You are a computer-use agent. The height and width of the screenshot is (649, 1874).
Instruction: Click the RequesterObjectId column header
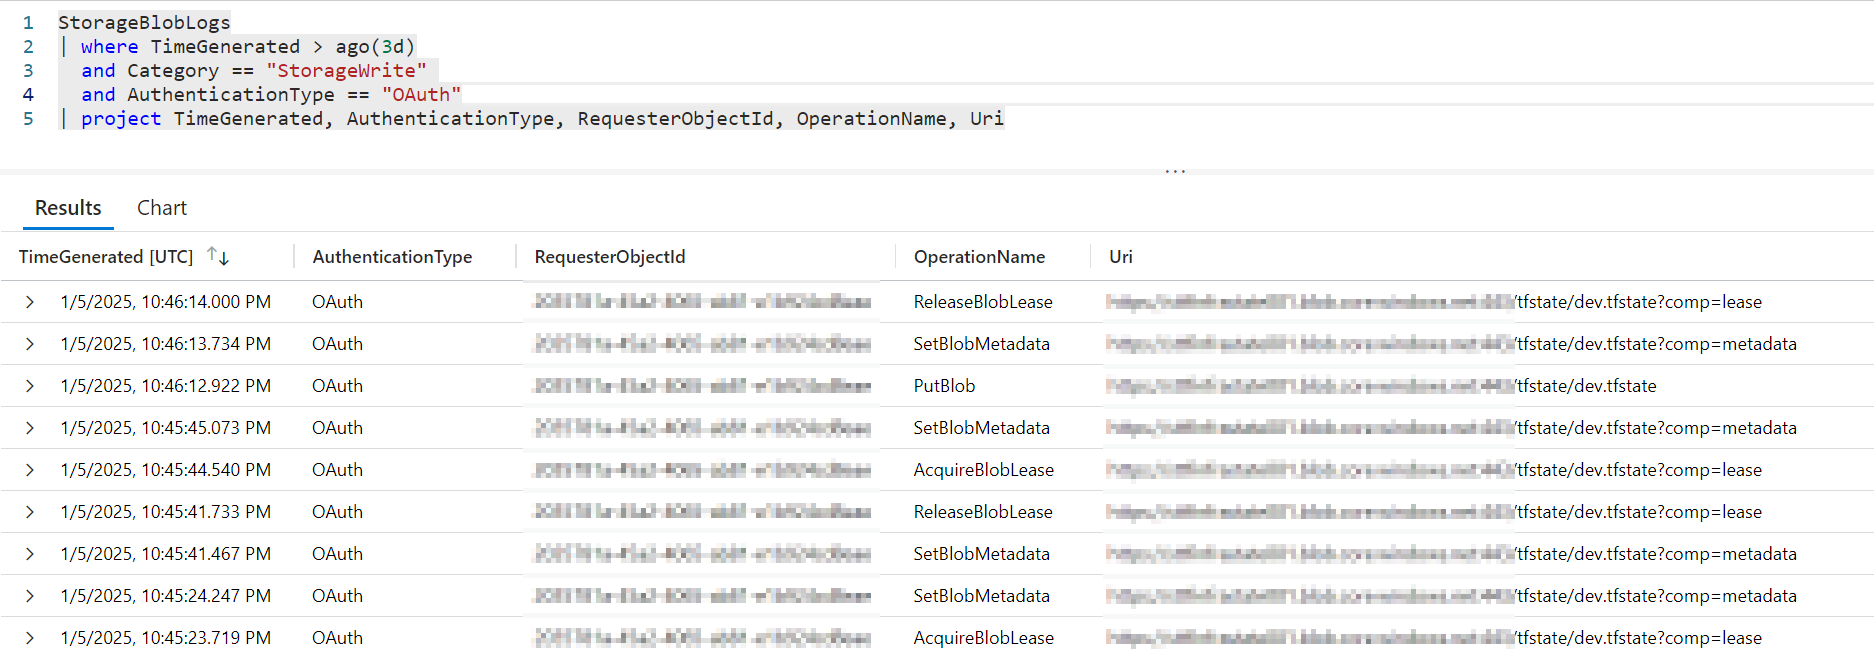[609, 257]
